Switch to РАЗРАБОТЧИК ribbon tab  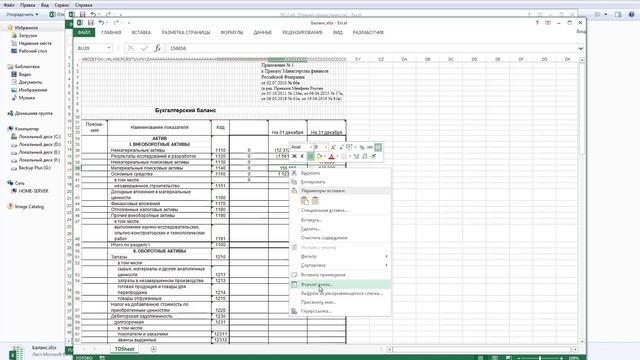tap(368, 33)
